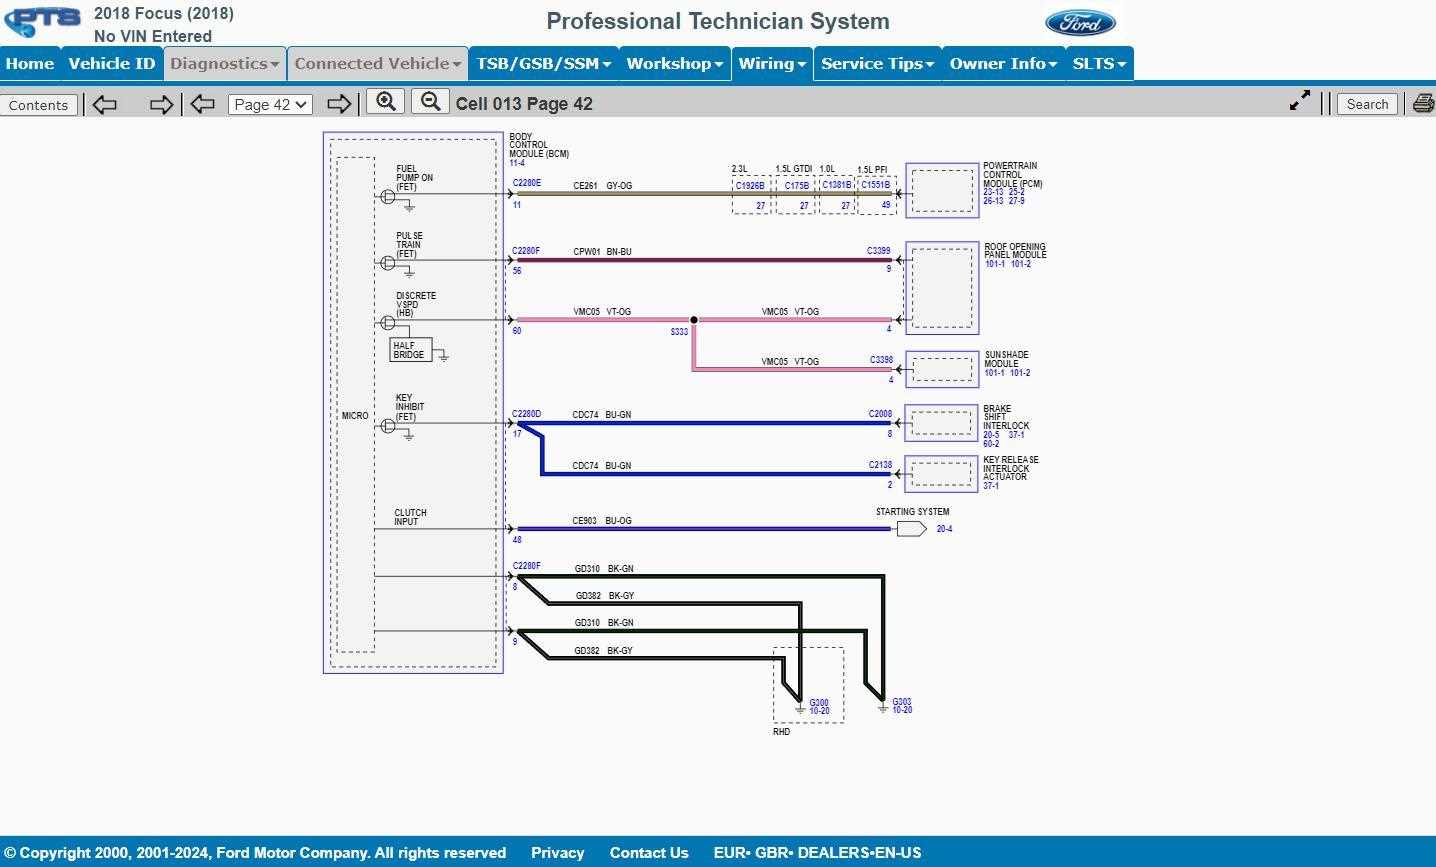Toggle fullscreen expand arrows icon

coord(1299,101)
